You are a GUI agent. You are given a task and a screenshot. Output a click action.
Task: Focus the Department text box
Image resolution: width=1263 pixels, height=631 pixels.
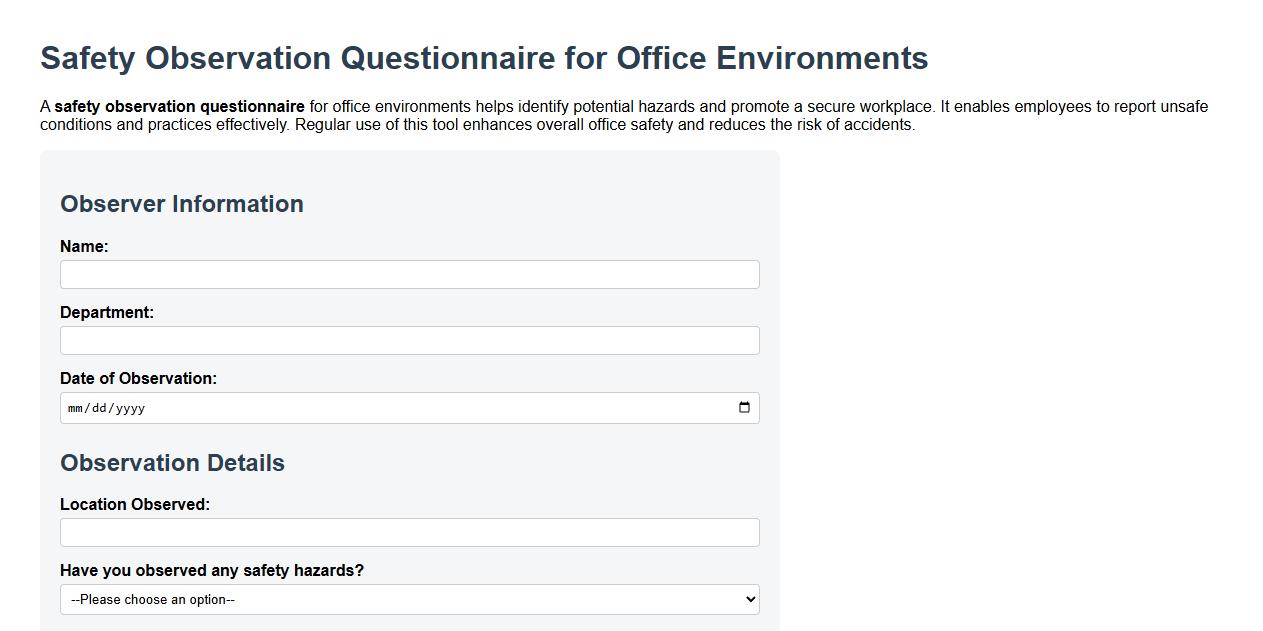[409, 340]
